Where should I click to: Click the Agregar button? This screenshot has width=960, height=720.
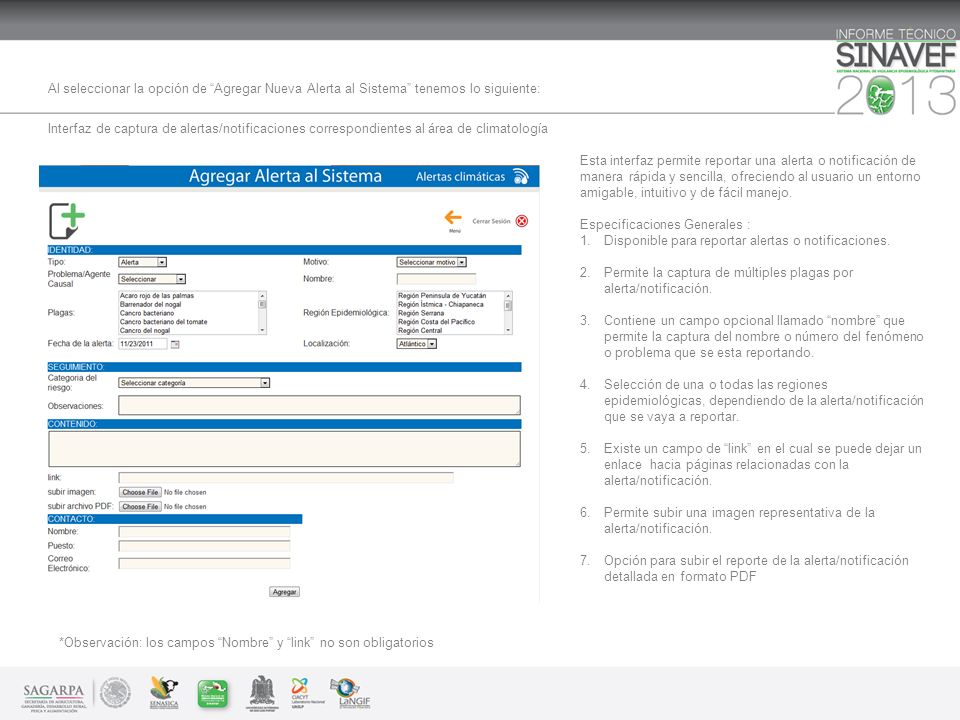(284, 591)
